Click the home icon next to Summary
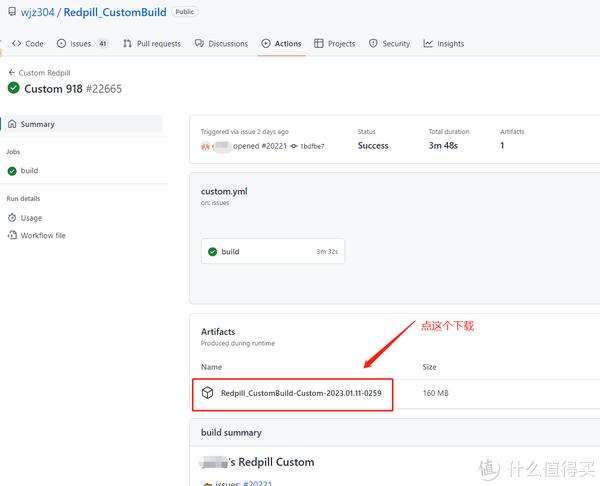 [12, 124]
